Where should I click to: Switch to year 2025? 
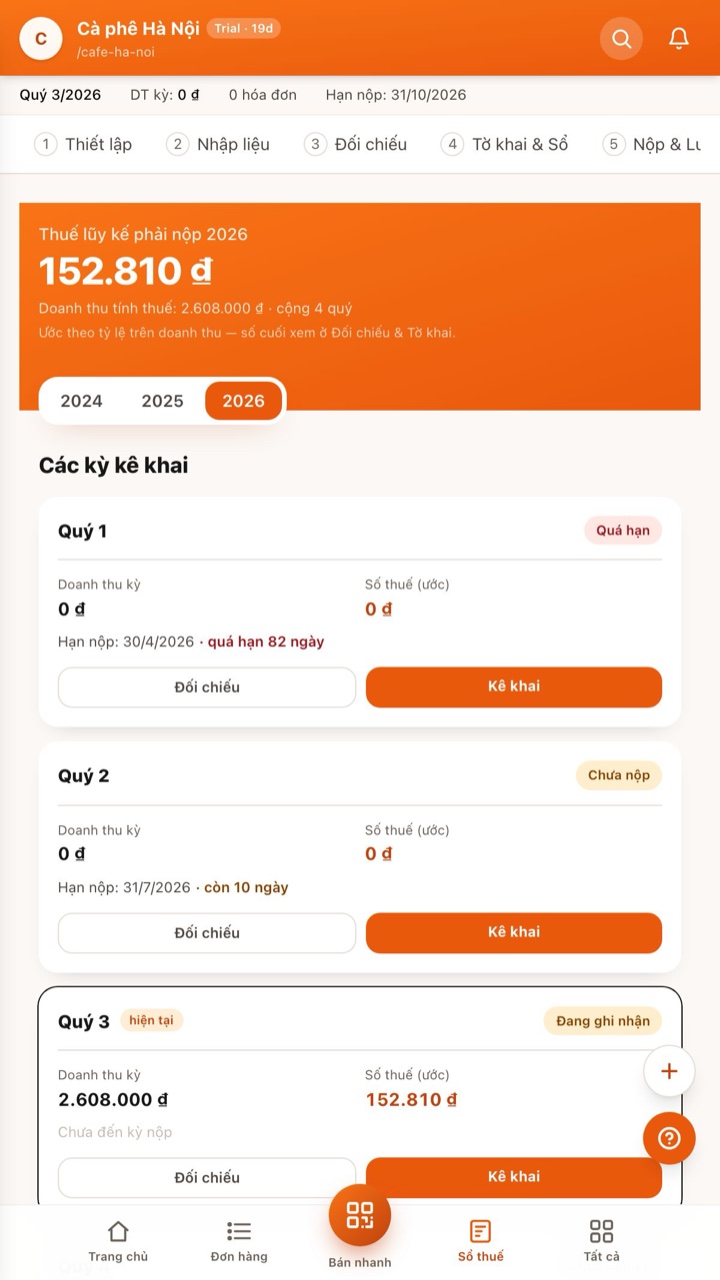162,401
